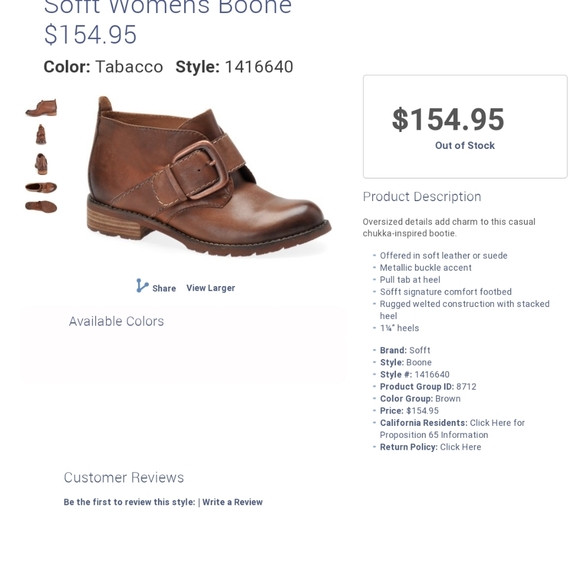Click the Sofft Womens Boone product title

coord(168,7)
